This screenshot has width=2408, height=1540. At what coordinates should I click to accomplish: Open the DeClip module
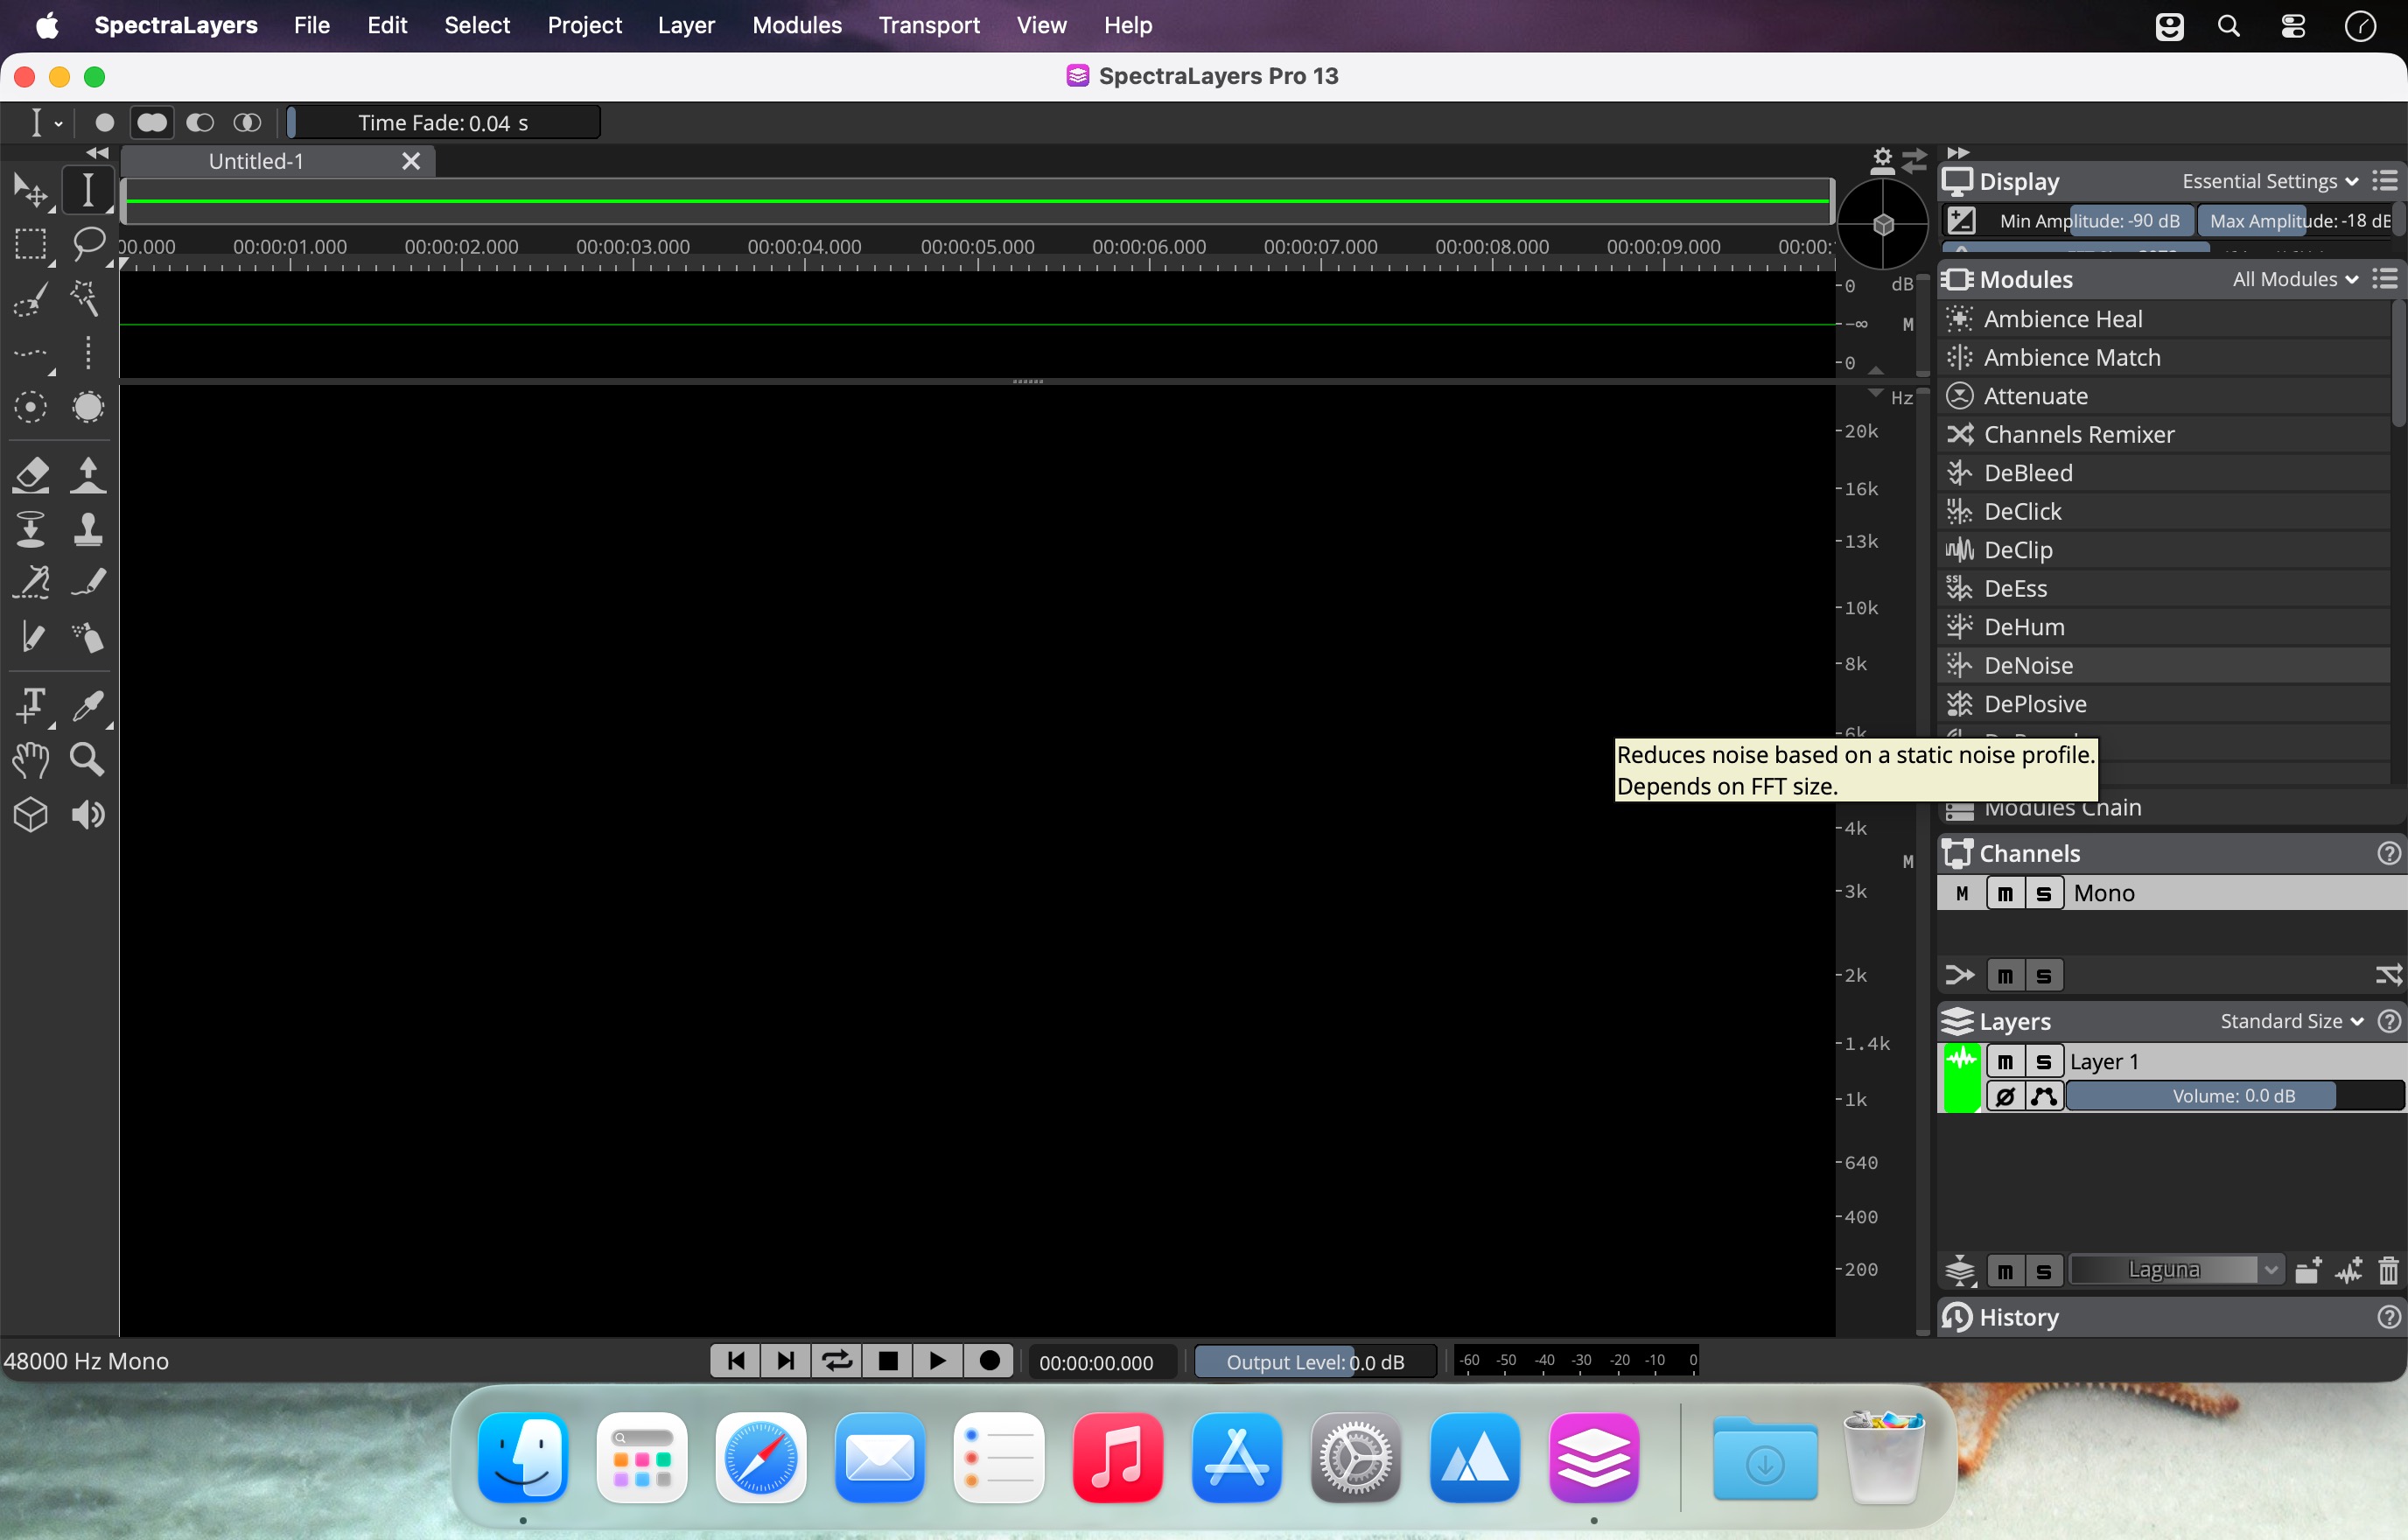(x=2164, y=550)
